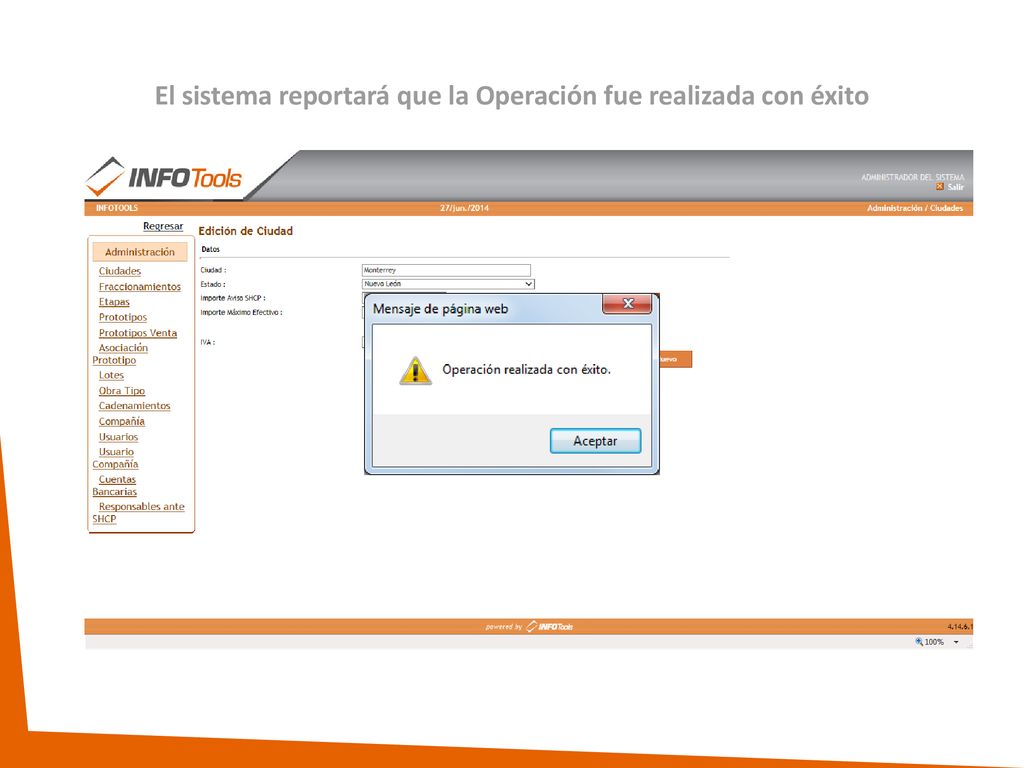Viewport: 1024px width, 768px height.
Task: Open Cuentas Bancarias link
Action: (x=115, y=485)
